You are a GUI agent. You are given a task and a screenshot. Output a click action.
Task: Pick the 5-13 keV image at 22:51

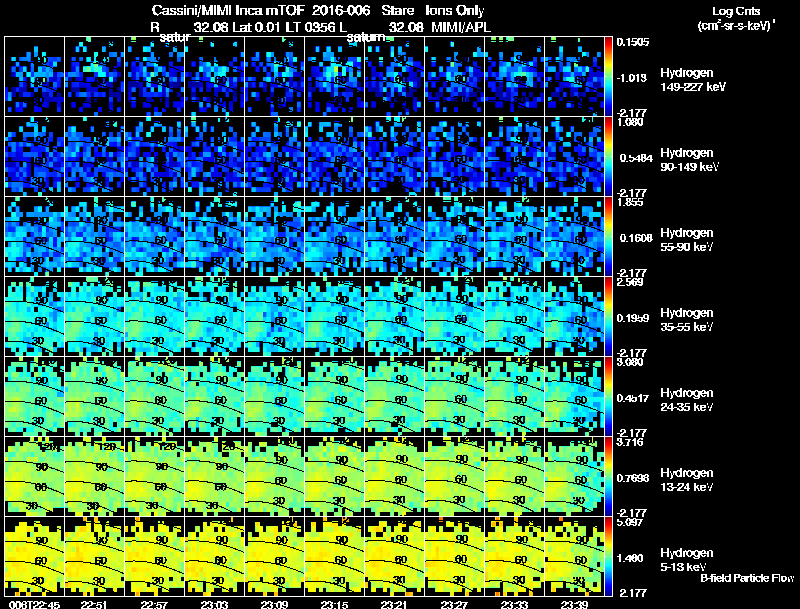tap(94, 556)
